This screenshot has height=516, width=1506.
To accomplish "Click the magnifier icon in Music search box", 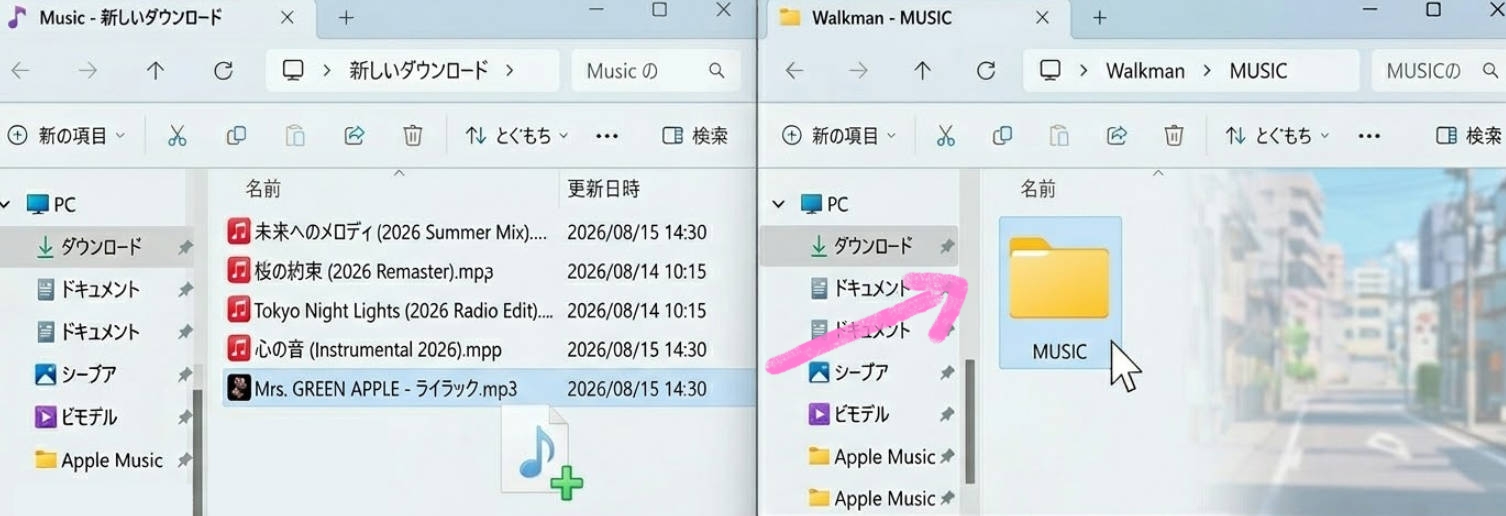I will (x=716, y=71).
